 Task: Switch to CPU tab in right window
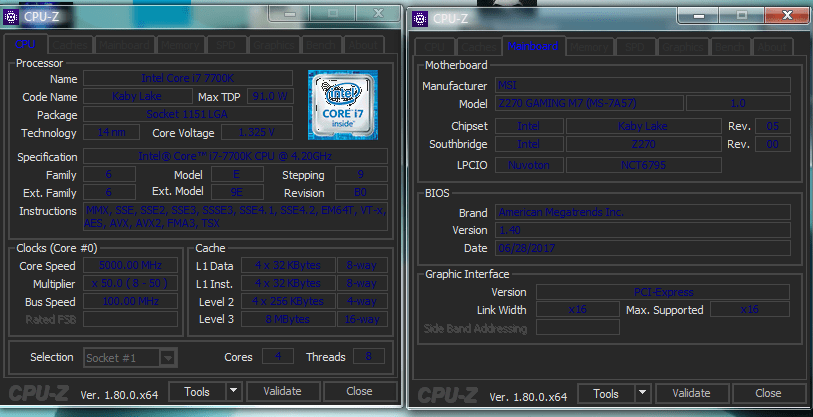coord(434,47)
